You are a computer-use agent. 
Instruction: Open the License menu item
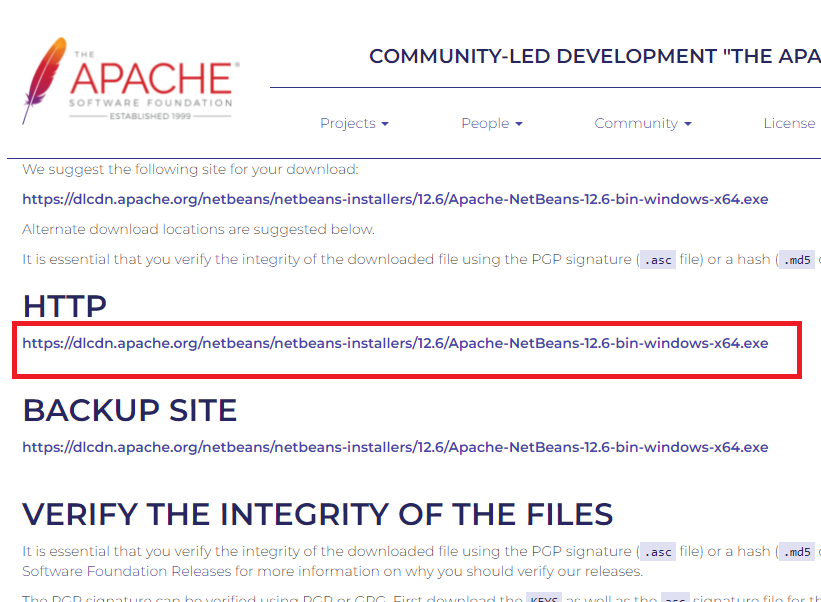click(x=789, y=124)
